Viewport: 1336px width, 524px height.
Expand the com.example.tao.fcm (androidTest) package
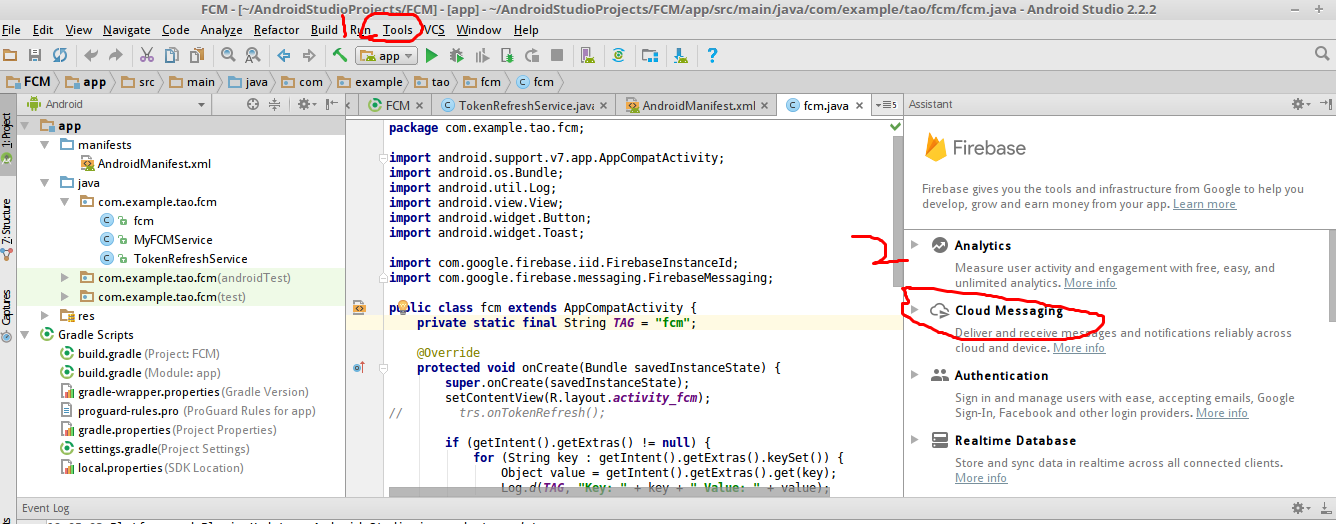65,278
